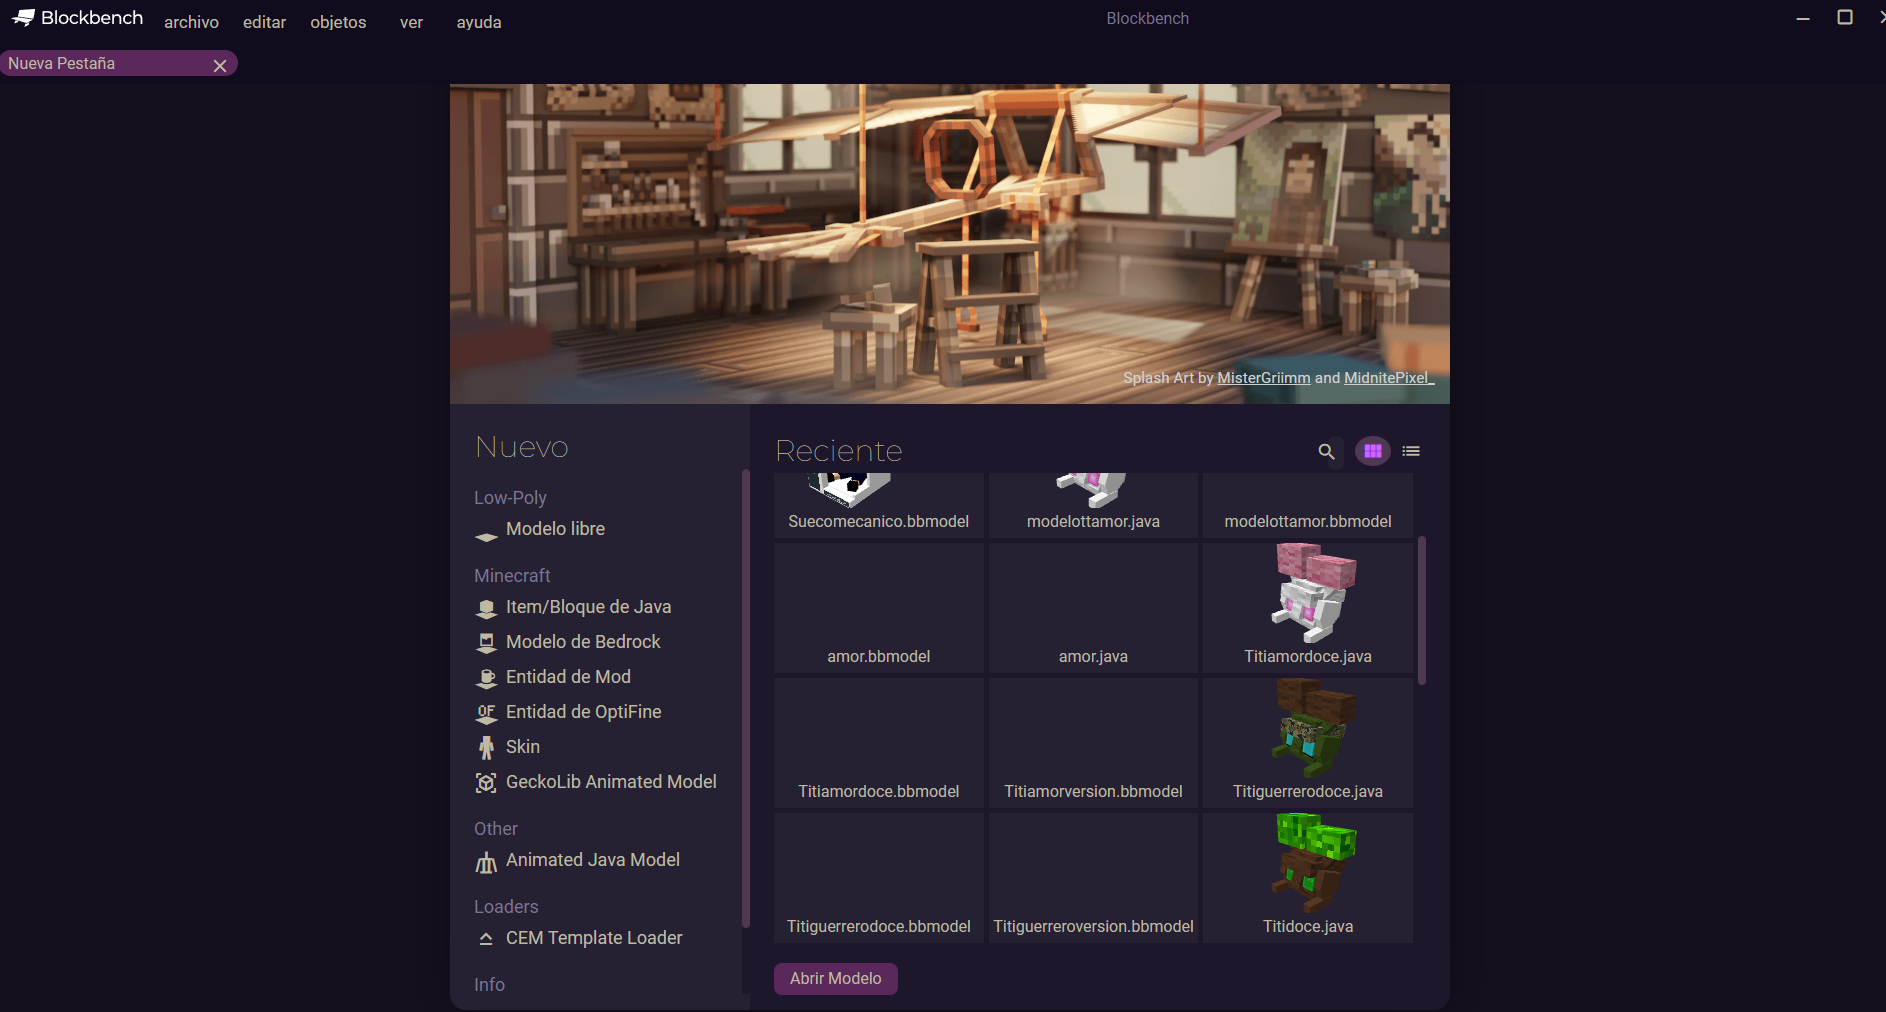1886x1012 pixels.
Task: Click the Minecraft category heading
Action: click(512, 576)
